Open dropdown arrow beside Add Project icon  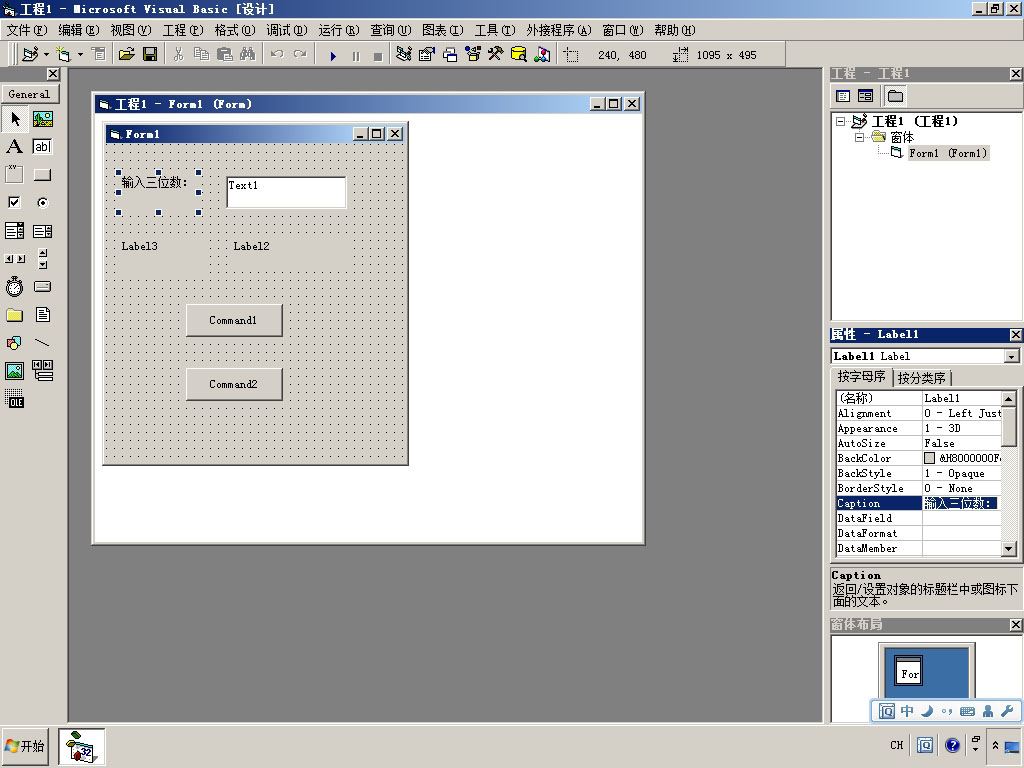46,54
